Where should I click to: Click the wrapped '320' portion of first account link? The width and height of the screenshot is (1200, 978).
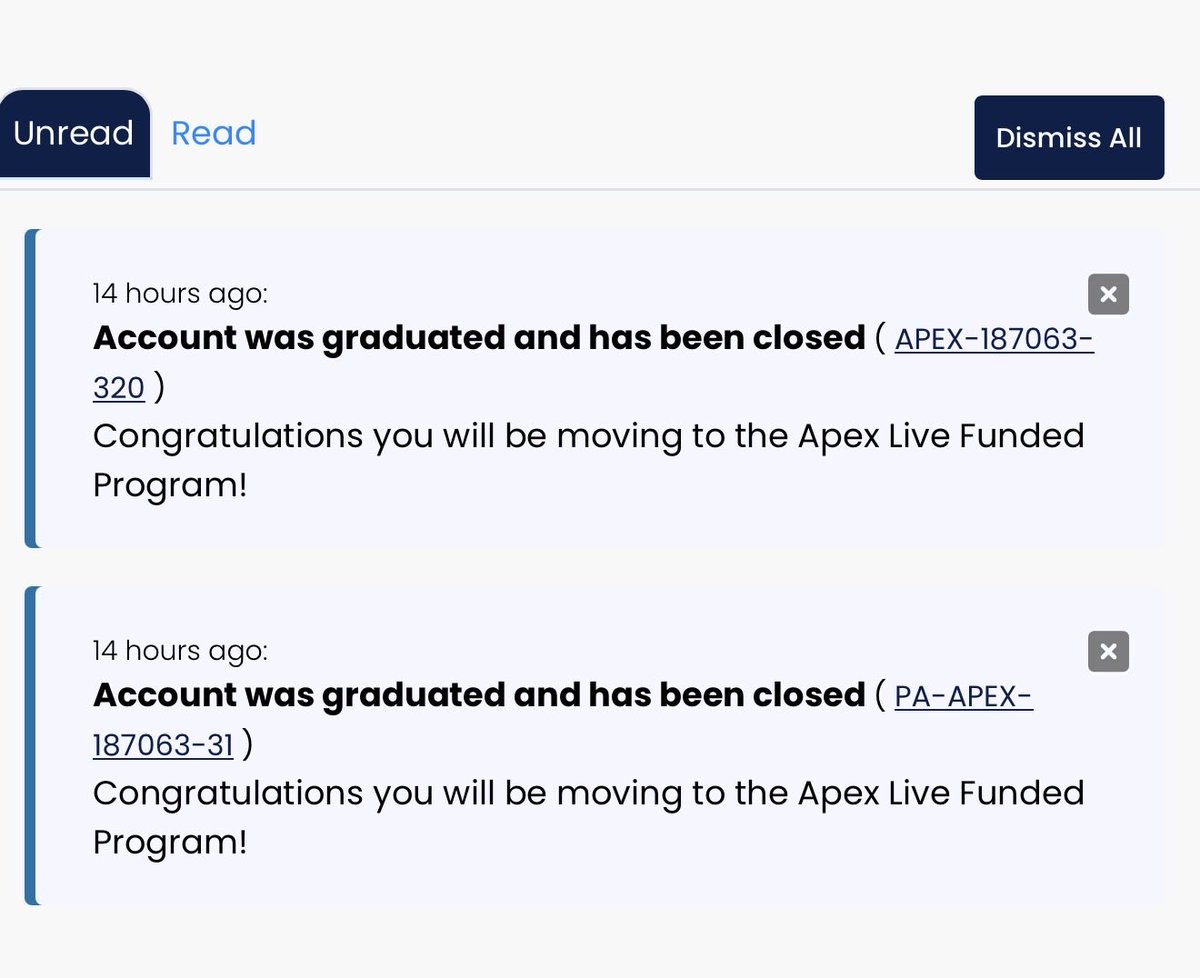(119, 388)
